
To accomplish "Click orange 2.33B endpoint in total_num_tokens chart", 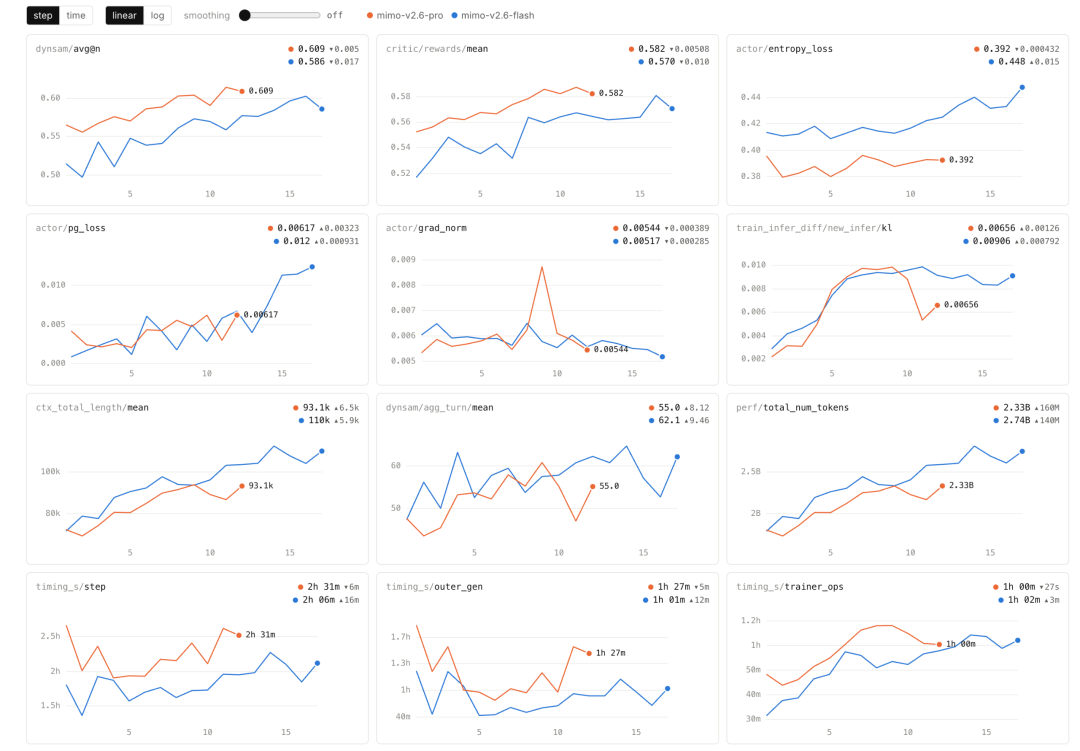I will tap(942, 486).
